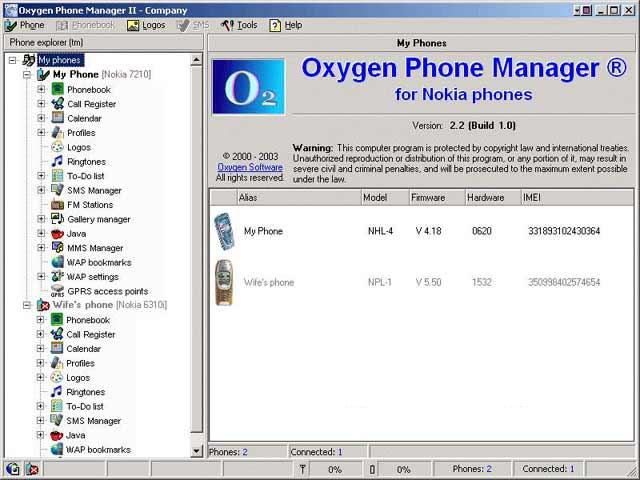
Task: Click the To-Do list icon under My Phone
Action: pos(58,176)
